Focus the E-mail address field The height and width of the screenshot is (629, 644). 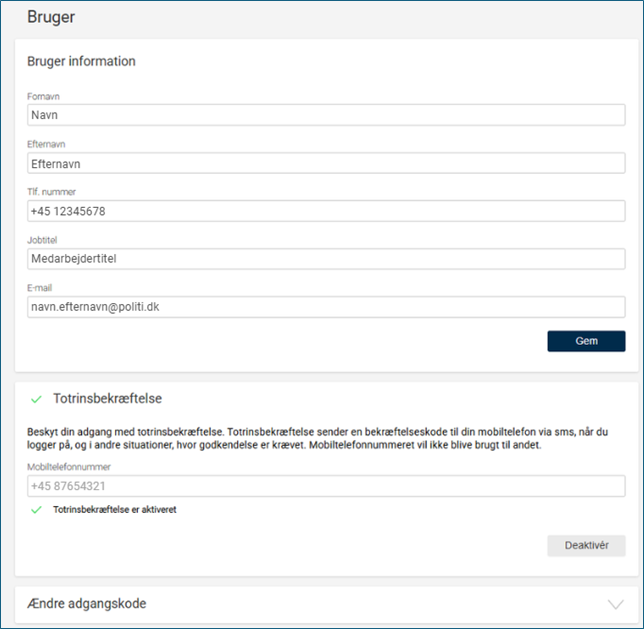[326, 307]
